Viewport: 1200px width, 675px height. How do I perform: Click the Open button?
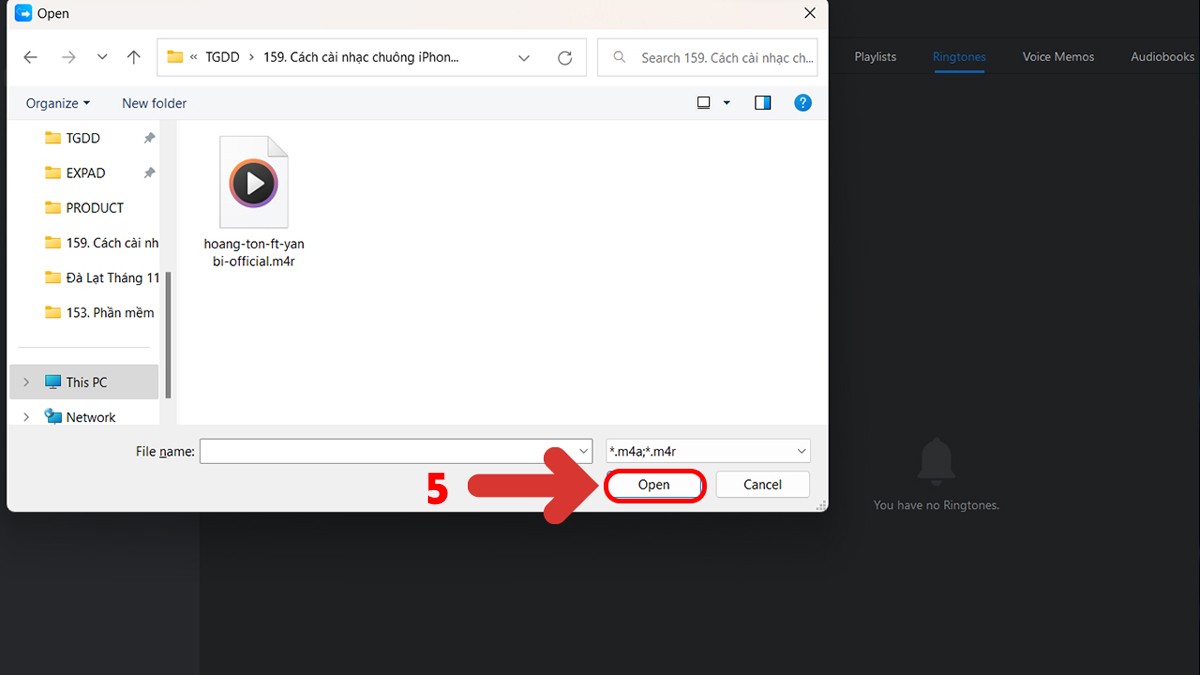(654, 485)
